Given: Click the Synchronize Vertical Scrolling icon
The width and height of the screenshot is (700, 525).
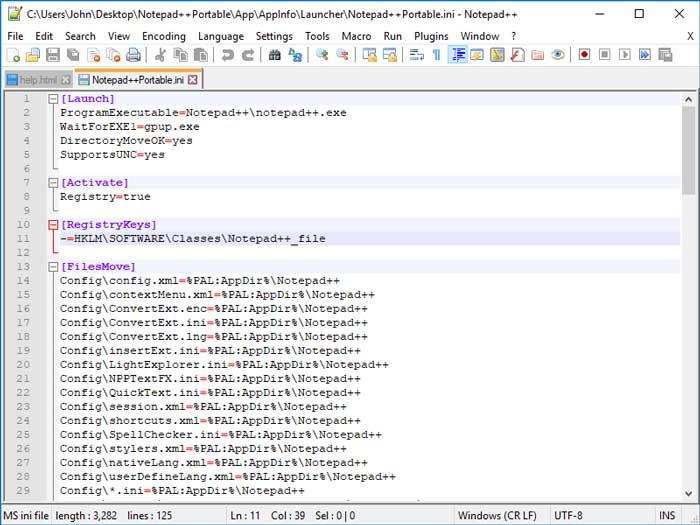Looking at the screenshot, I should [x=369, y=55].
